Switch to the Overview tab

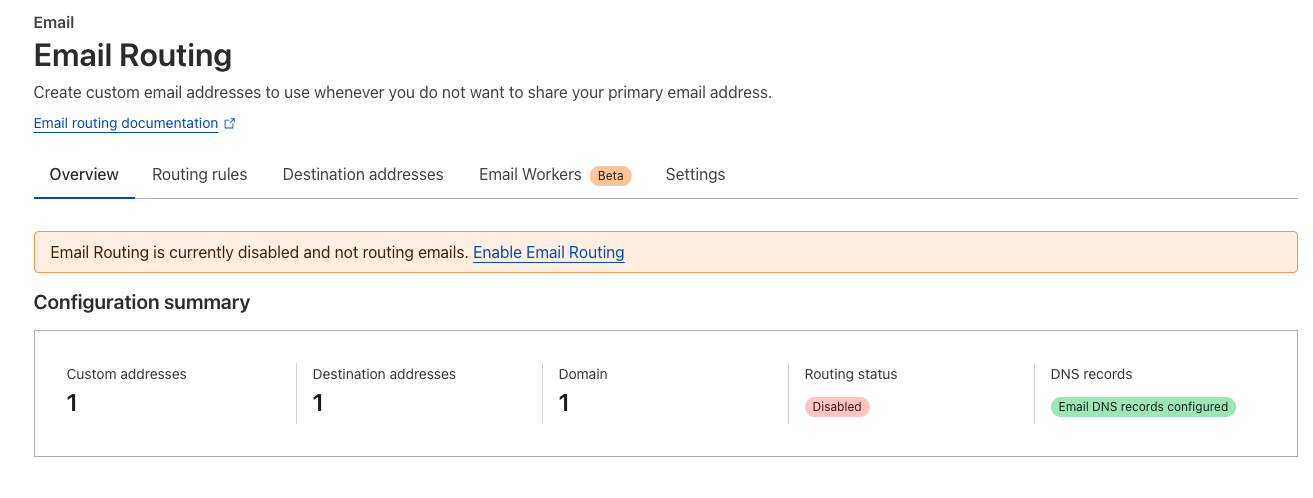(84, 174)
